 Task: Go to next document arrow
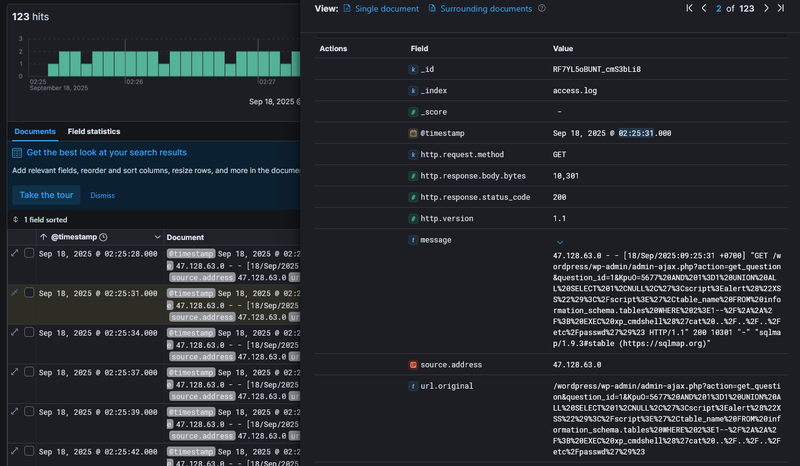pos(766,8)
